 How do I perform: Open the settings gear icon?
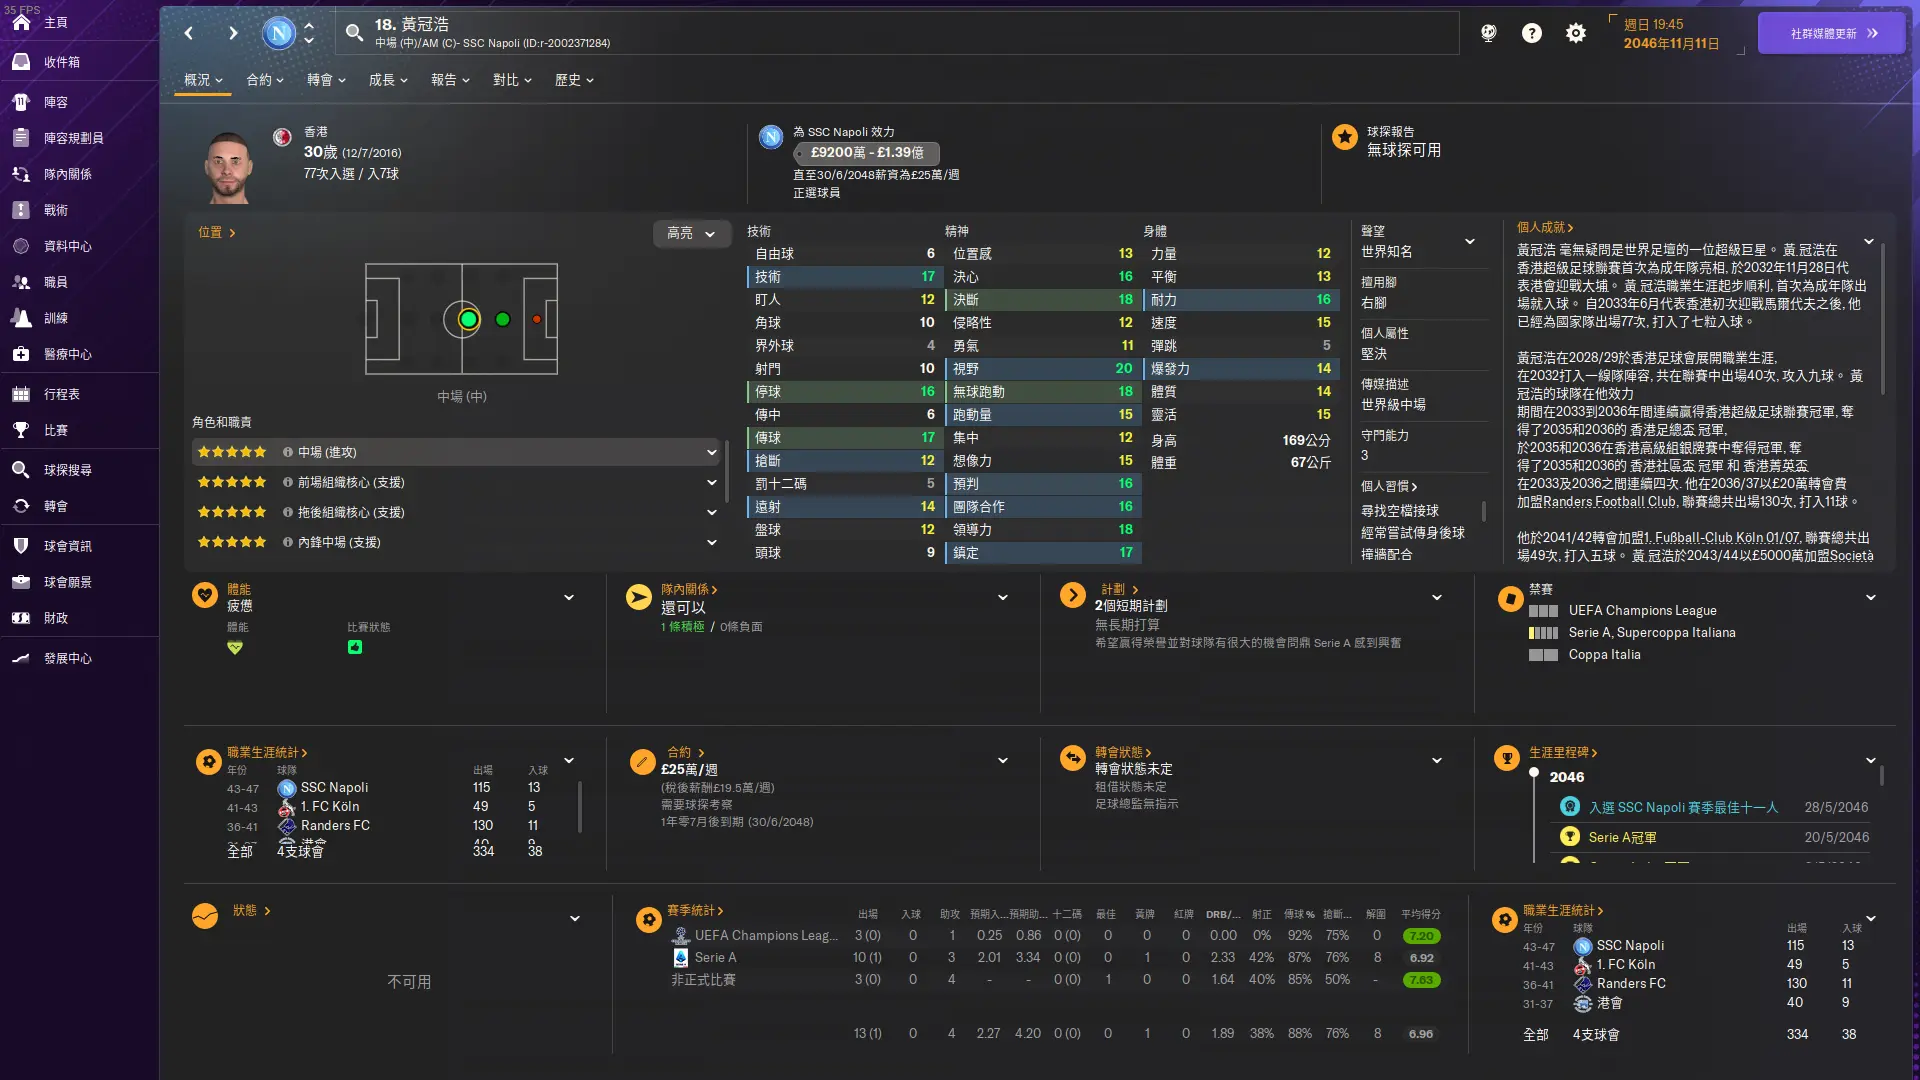click(1575, 33)
